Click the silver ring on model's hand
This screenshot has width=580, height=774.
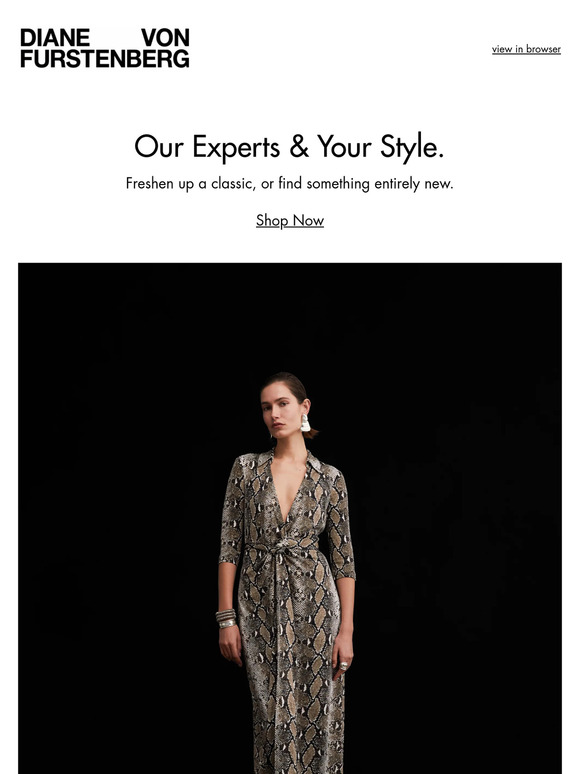point(344,665)
